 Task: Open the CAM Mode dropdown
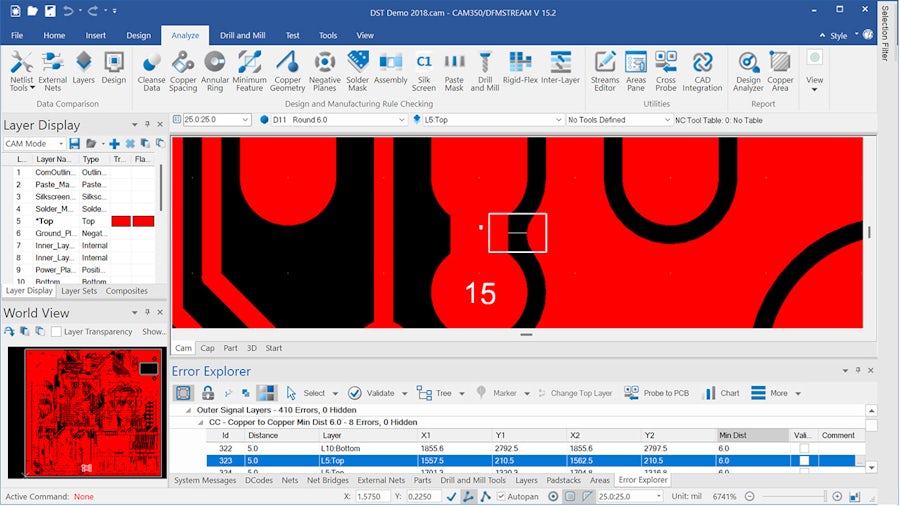34,143
